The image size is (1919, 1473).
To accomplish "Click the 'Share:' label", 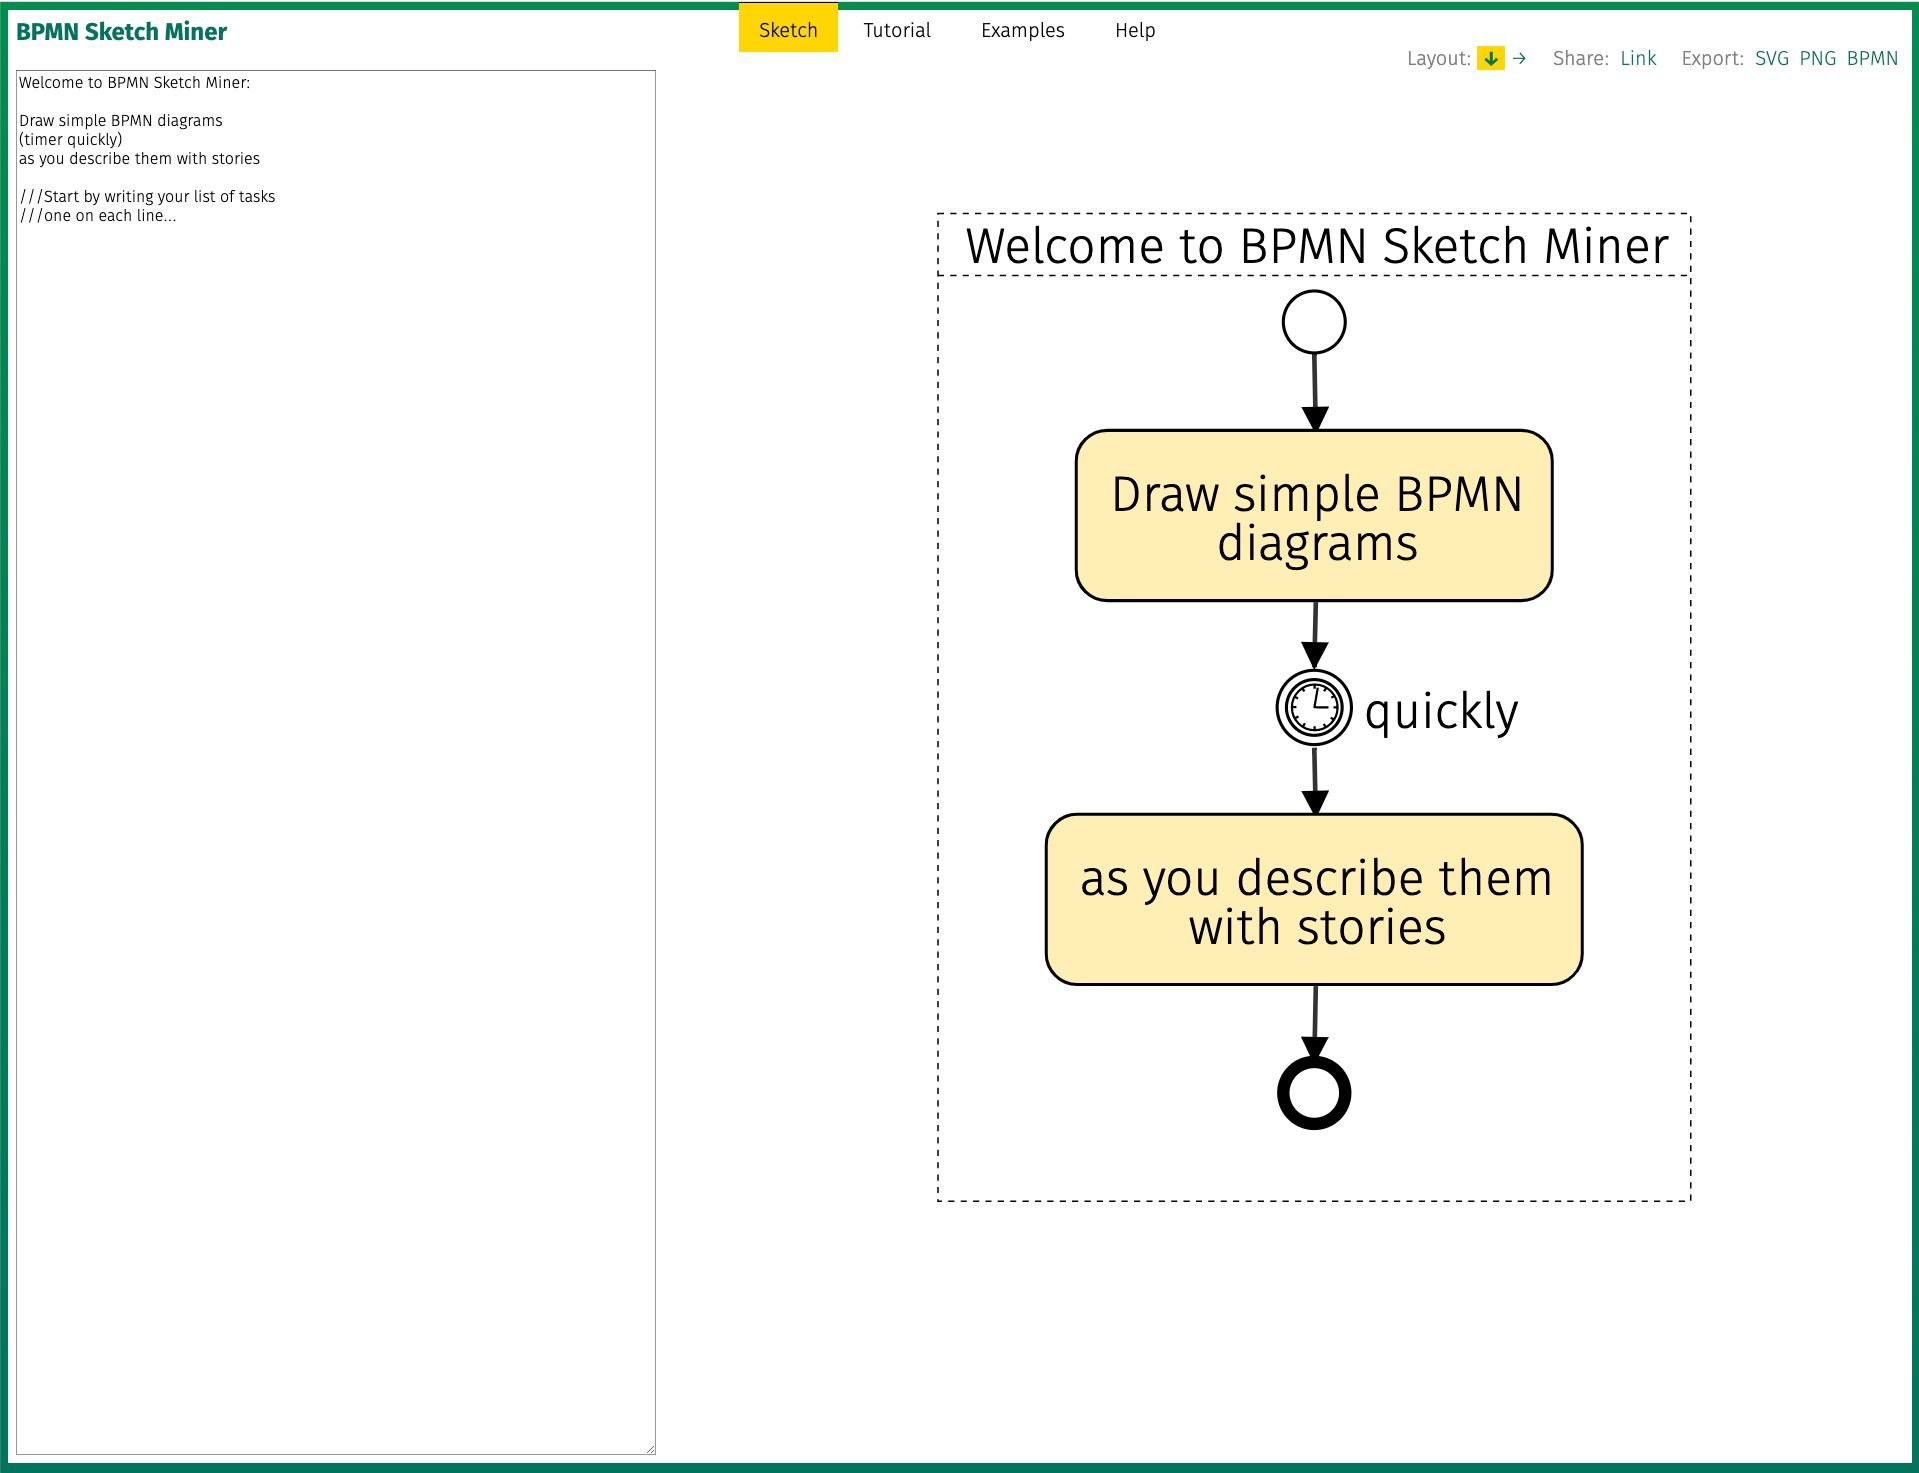I will tap(1580, 58).
